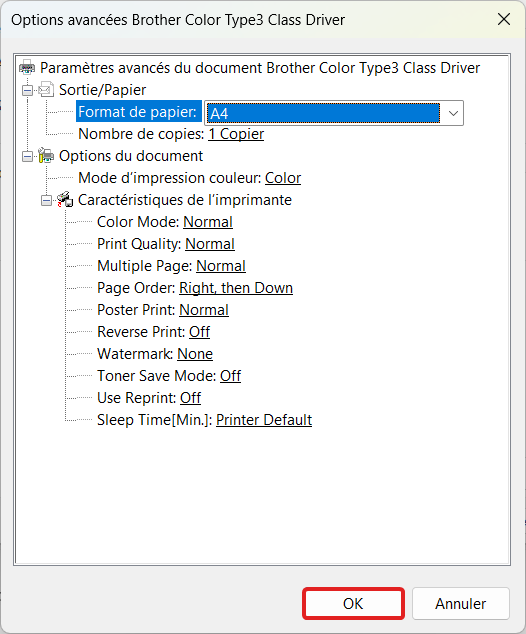The width and height of the screenshot is (526, 634).
Task: Toggle the Use Reprint Off setting
Action: point(190,397)
